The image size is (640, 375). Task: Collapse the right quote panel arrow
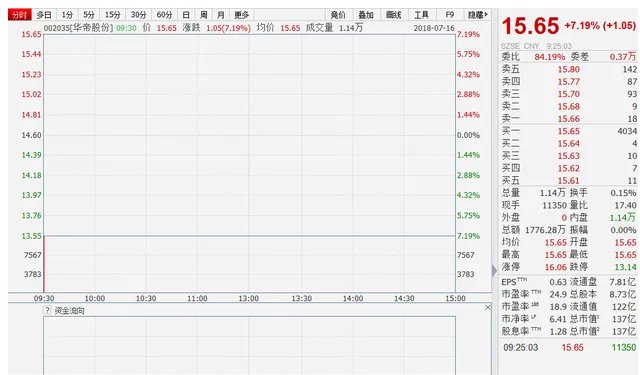494,271
